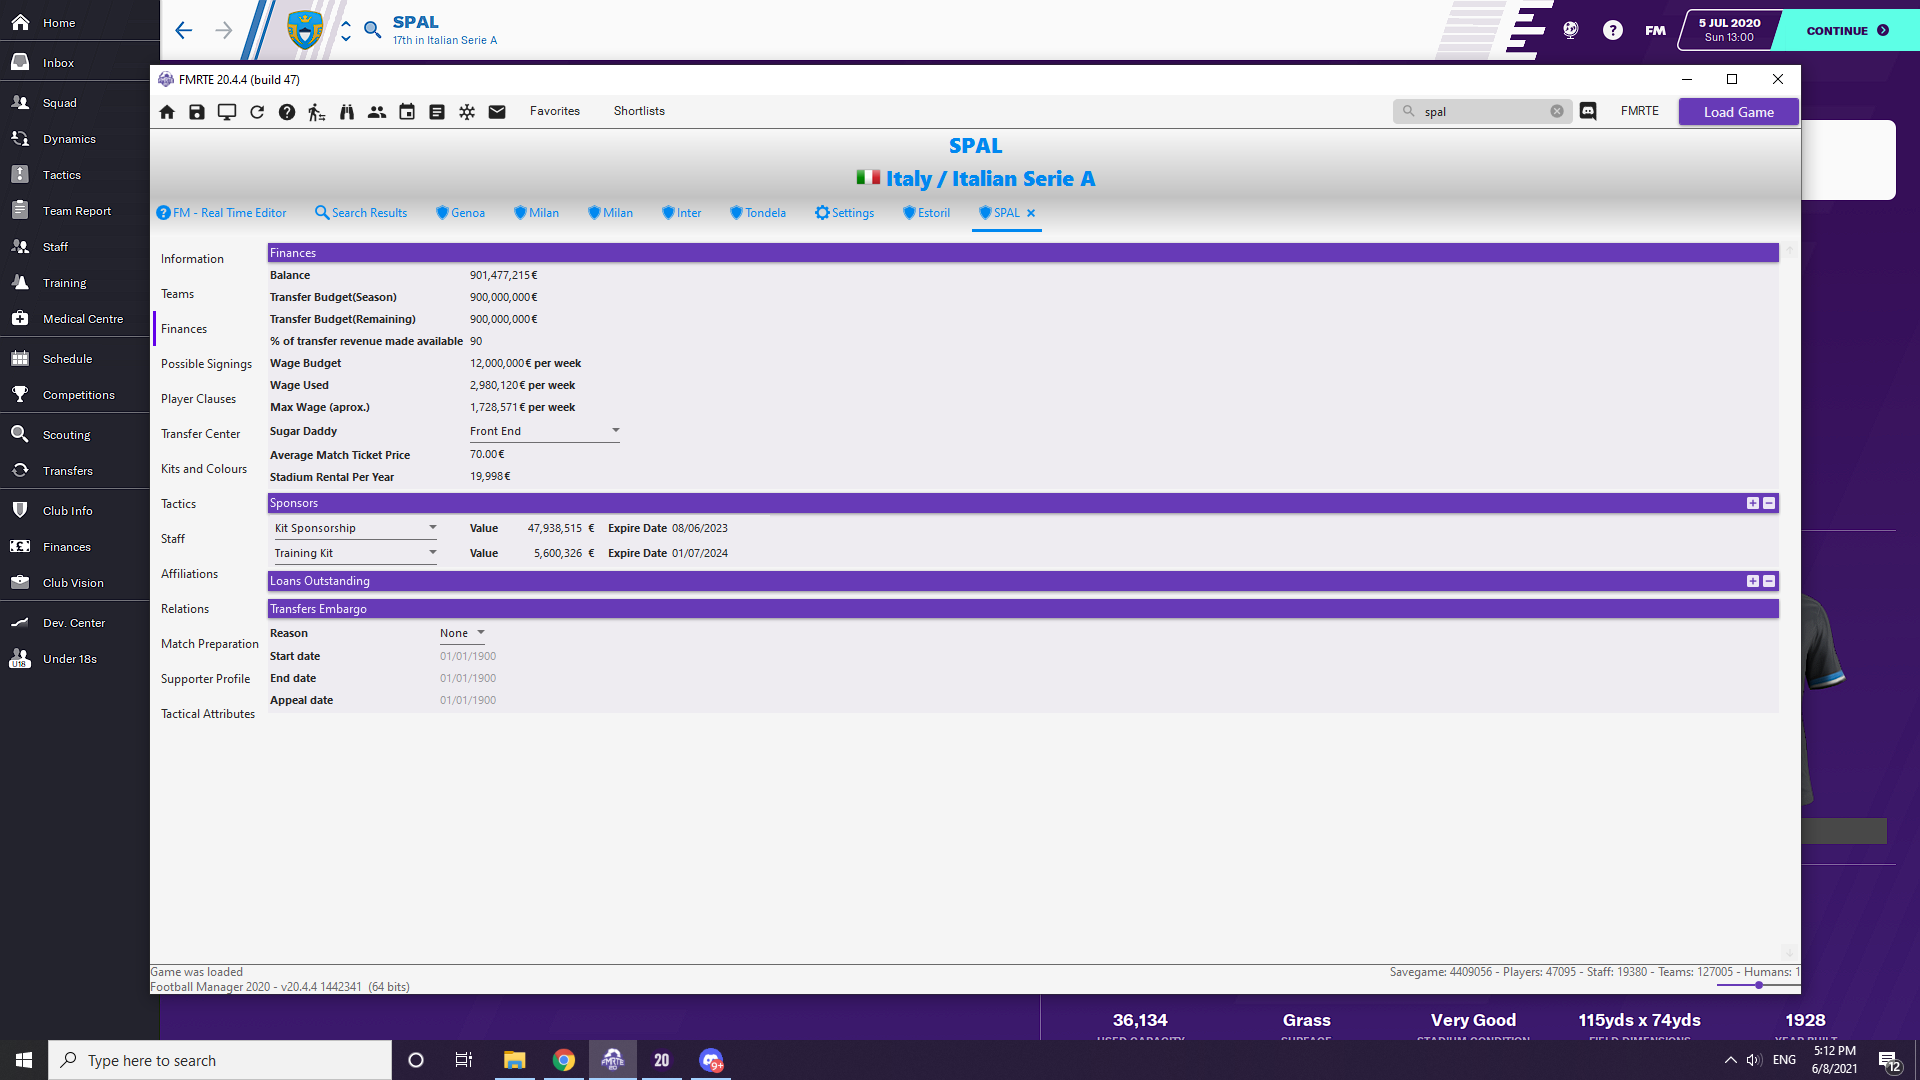Click the FMRTE save icon
This screenshot has height=1080, width=1920.
197,112
